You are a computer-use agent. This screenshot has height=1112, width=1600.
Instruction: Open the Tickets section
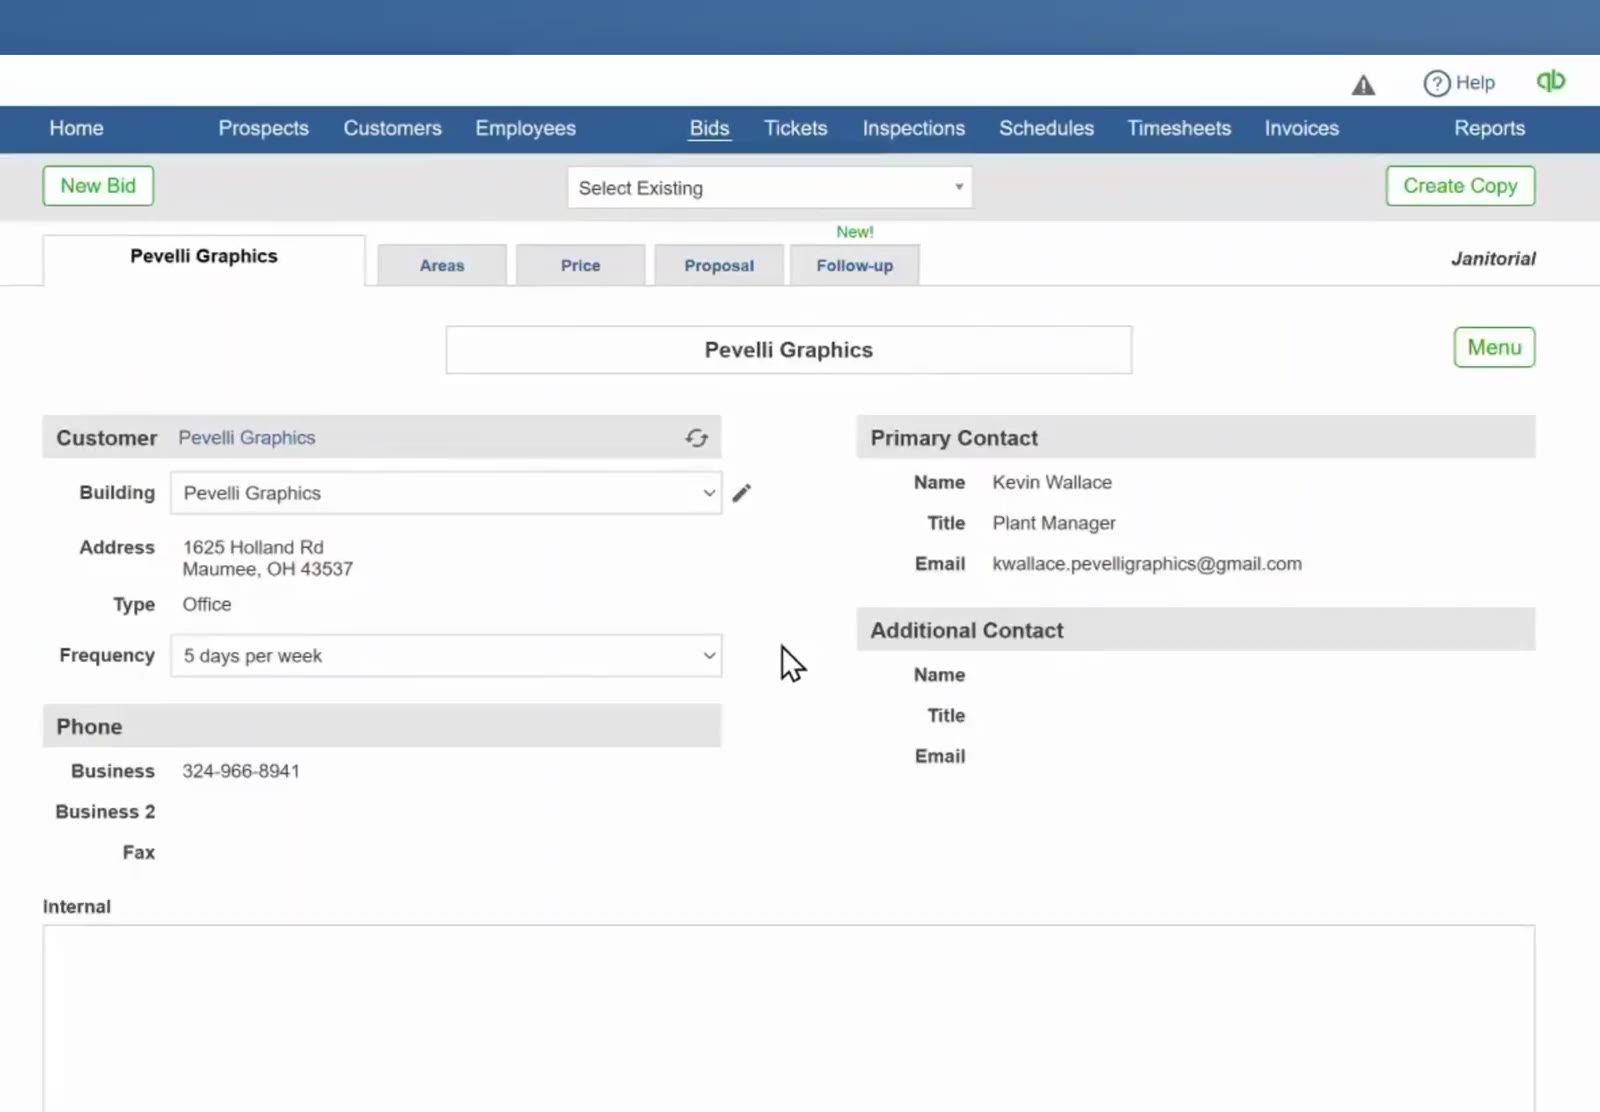(796, 128)
